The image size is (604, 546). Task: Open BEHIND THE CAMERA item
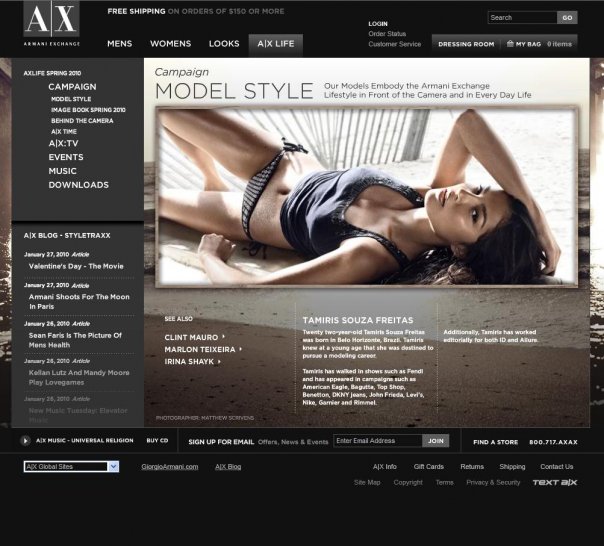[x=82, y=121]
